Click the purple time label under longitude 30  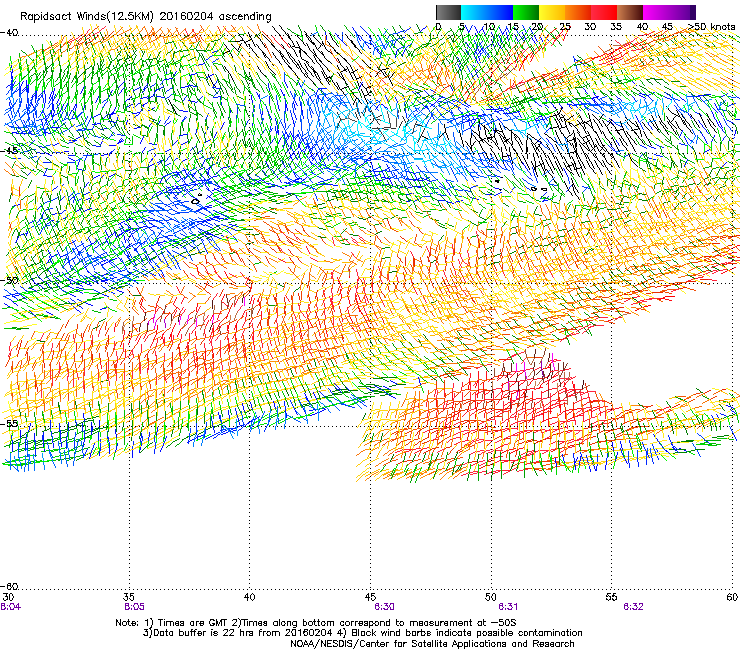pyautogui.click(x=10, y=607)
